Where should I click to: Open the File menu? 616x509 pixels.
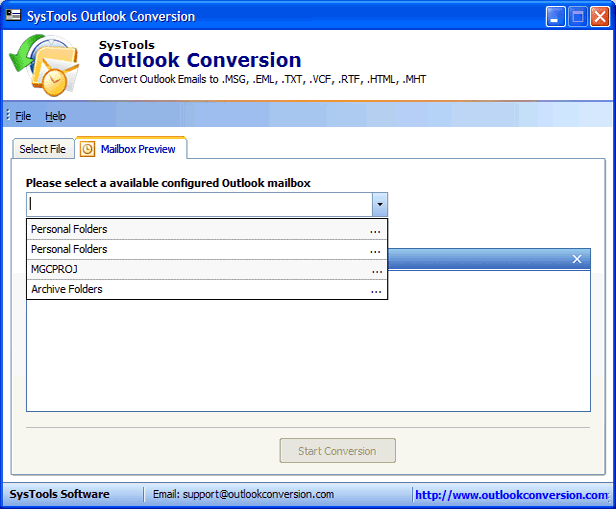point(23,116)
